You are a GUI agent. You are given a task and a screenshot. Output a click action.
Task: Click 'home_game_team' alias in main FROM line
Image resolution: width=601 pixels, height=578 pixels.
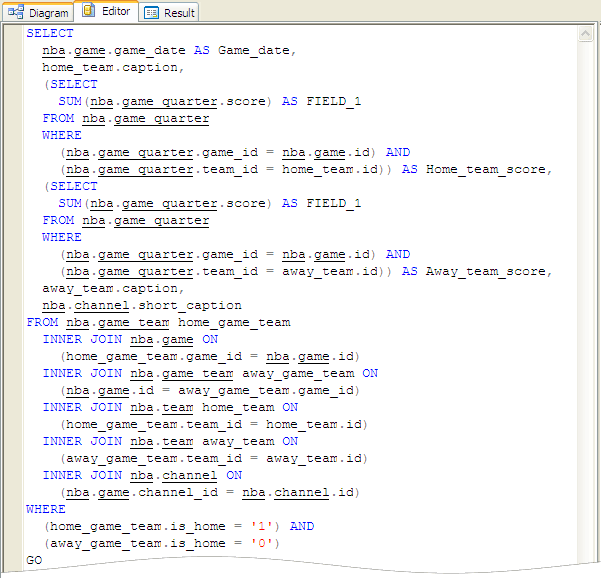coord(234,322)
